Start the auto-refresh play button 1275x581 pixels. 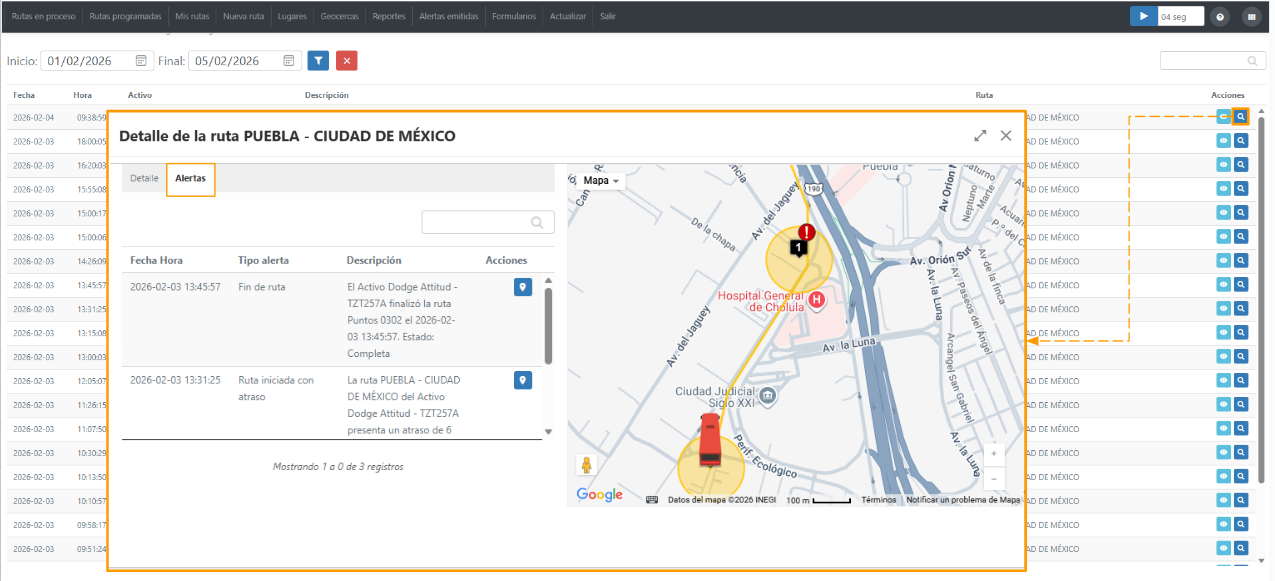pyautogui.click(x=1143, y=16)
